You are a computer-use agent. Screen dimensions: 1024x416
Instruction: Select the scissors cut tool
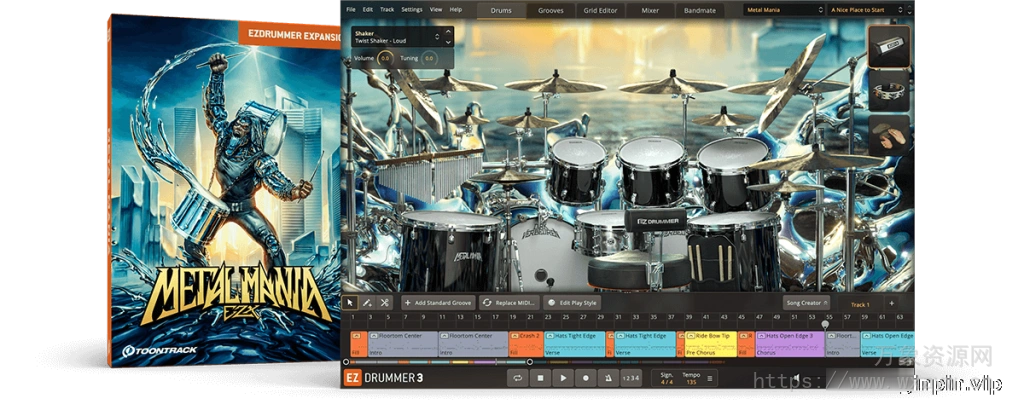click(385, 303)
